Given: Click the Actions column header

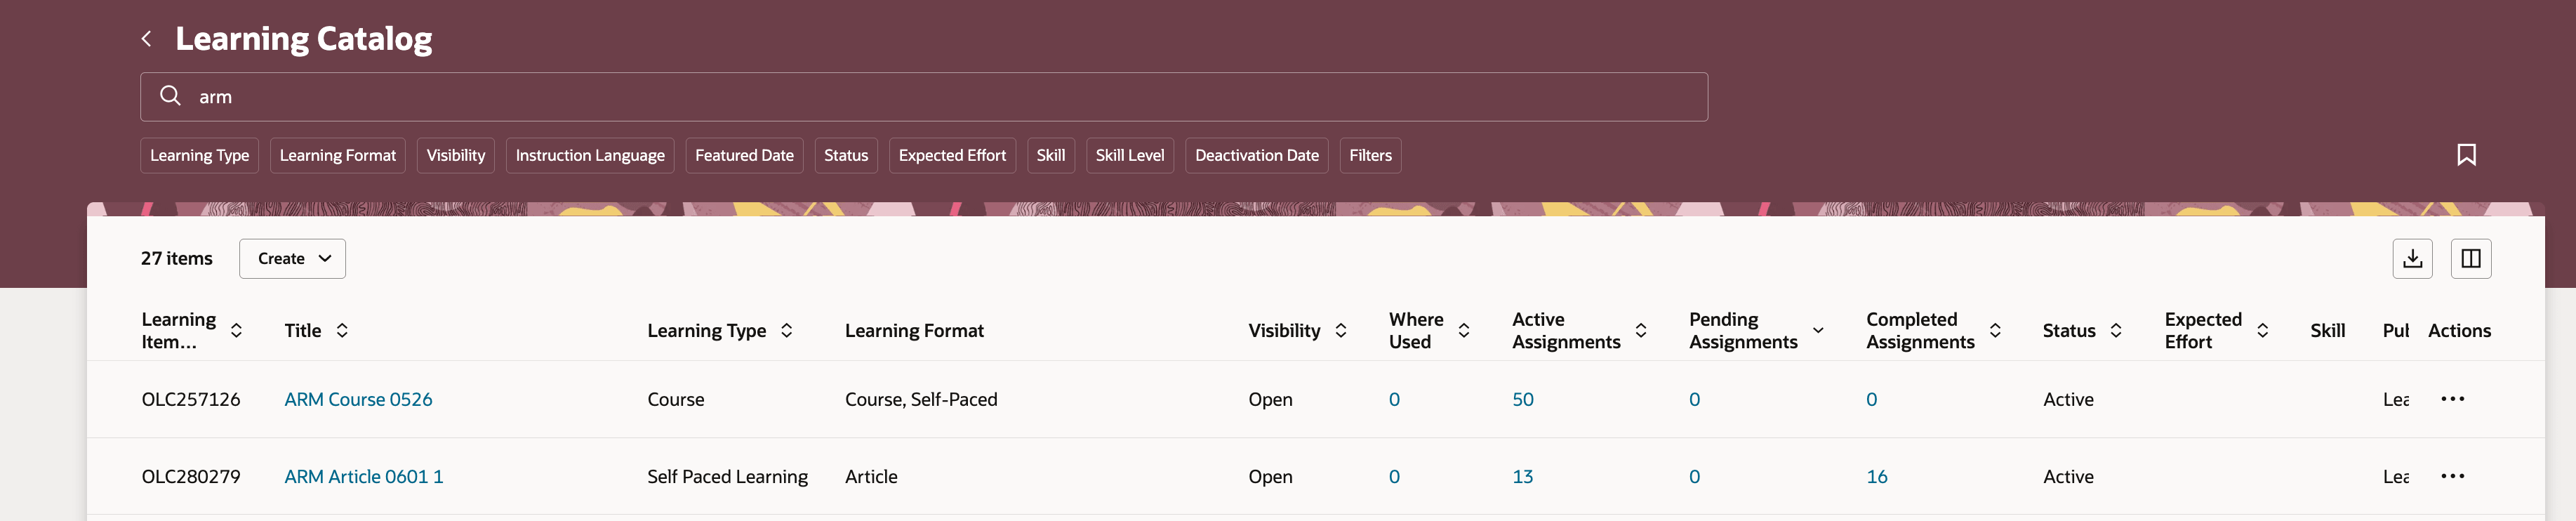Looking at the screenshot, I should tap(2459, 330).
